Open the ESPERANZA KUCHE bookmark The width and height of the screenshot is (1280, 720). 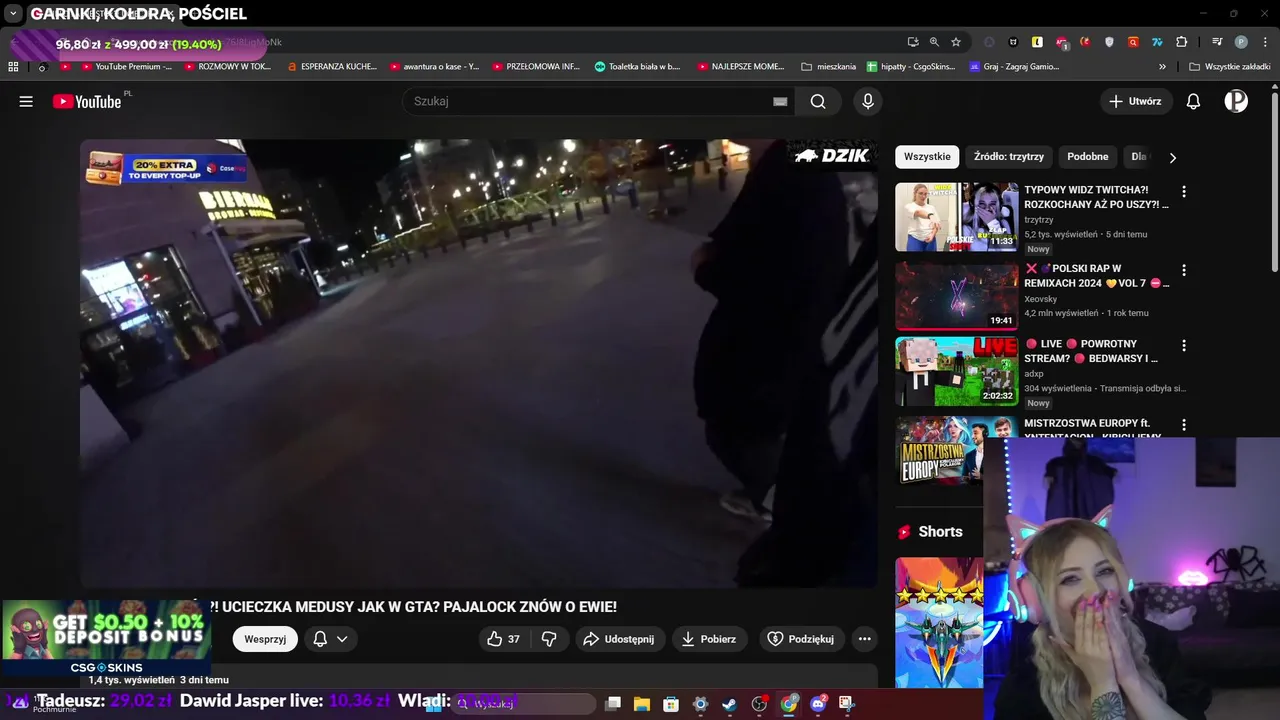coord(332,67)
